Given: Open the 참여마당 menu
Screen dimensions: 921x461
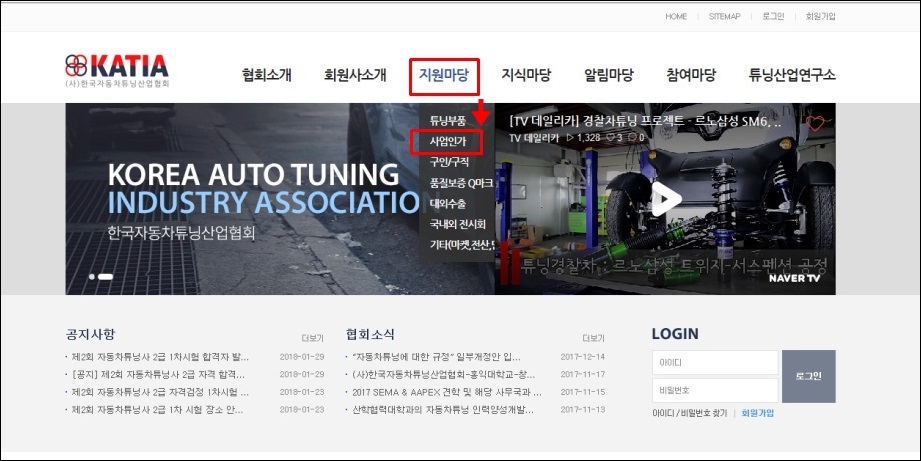Looking at the screenshot, I should click(x=691, y=75).
